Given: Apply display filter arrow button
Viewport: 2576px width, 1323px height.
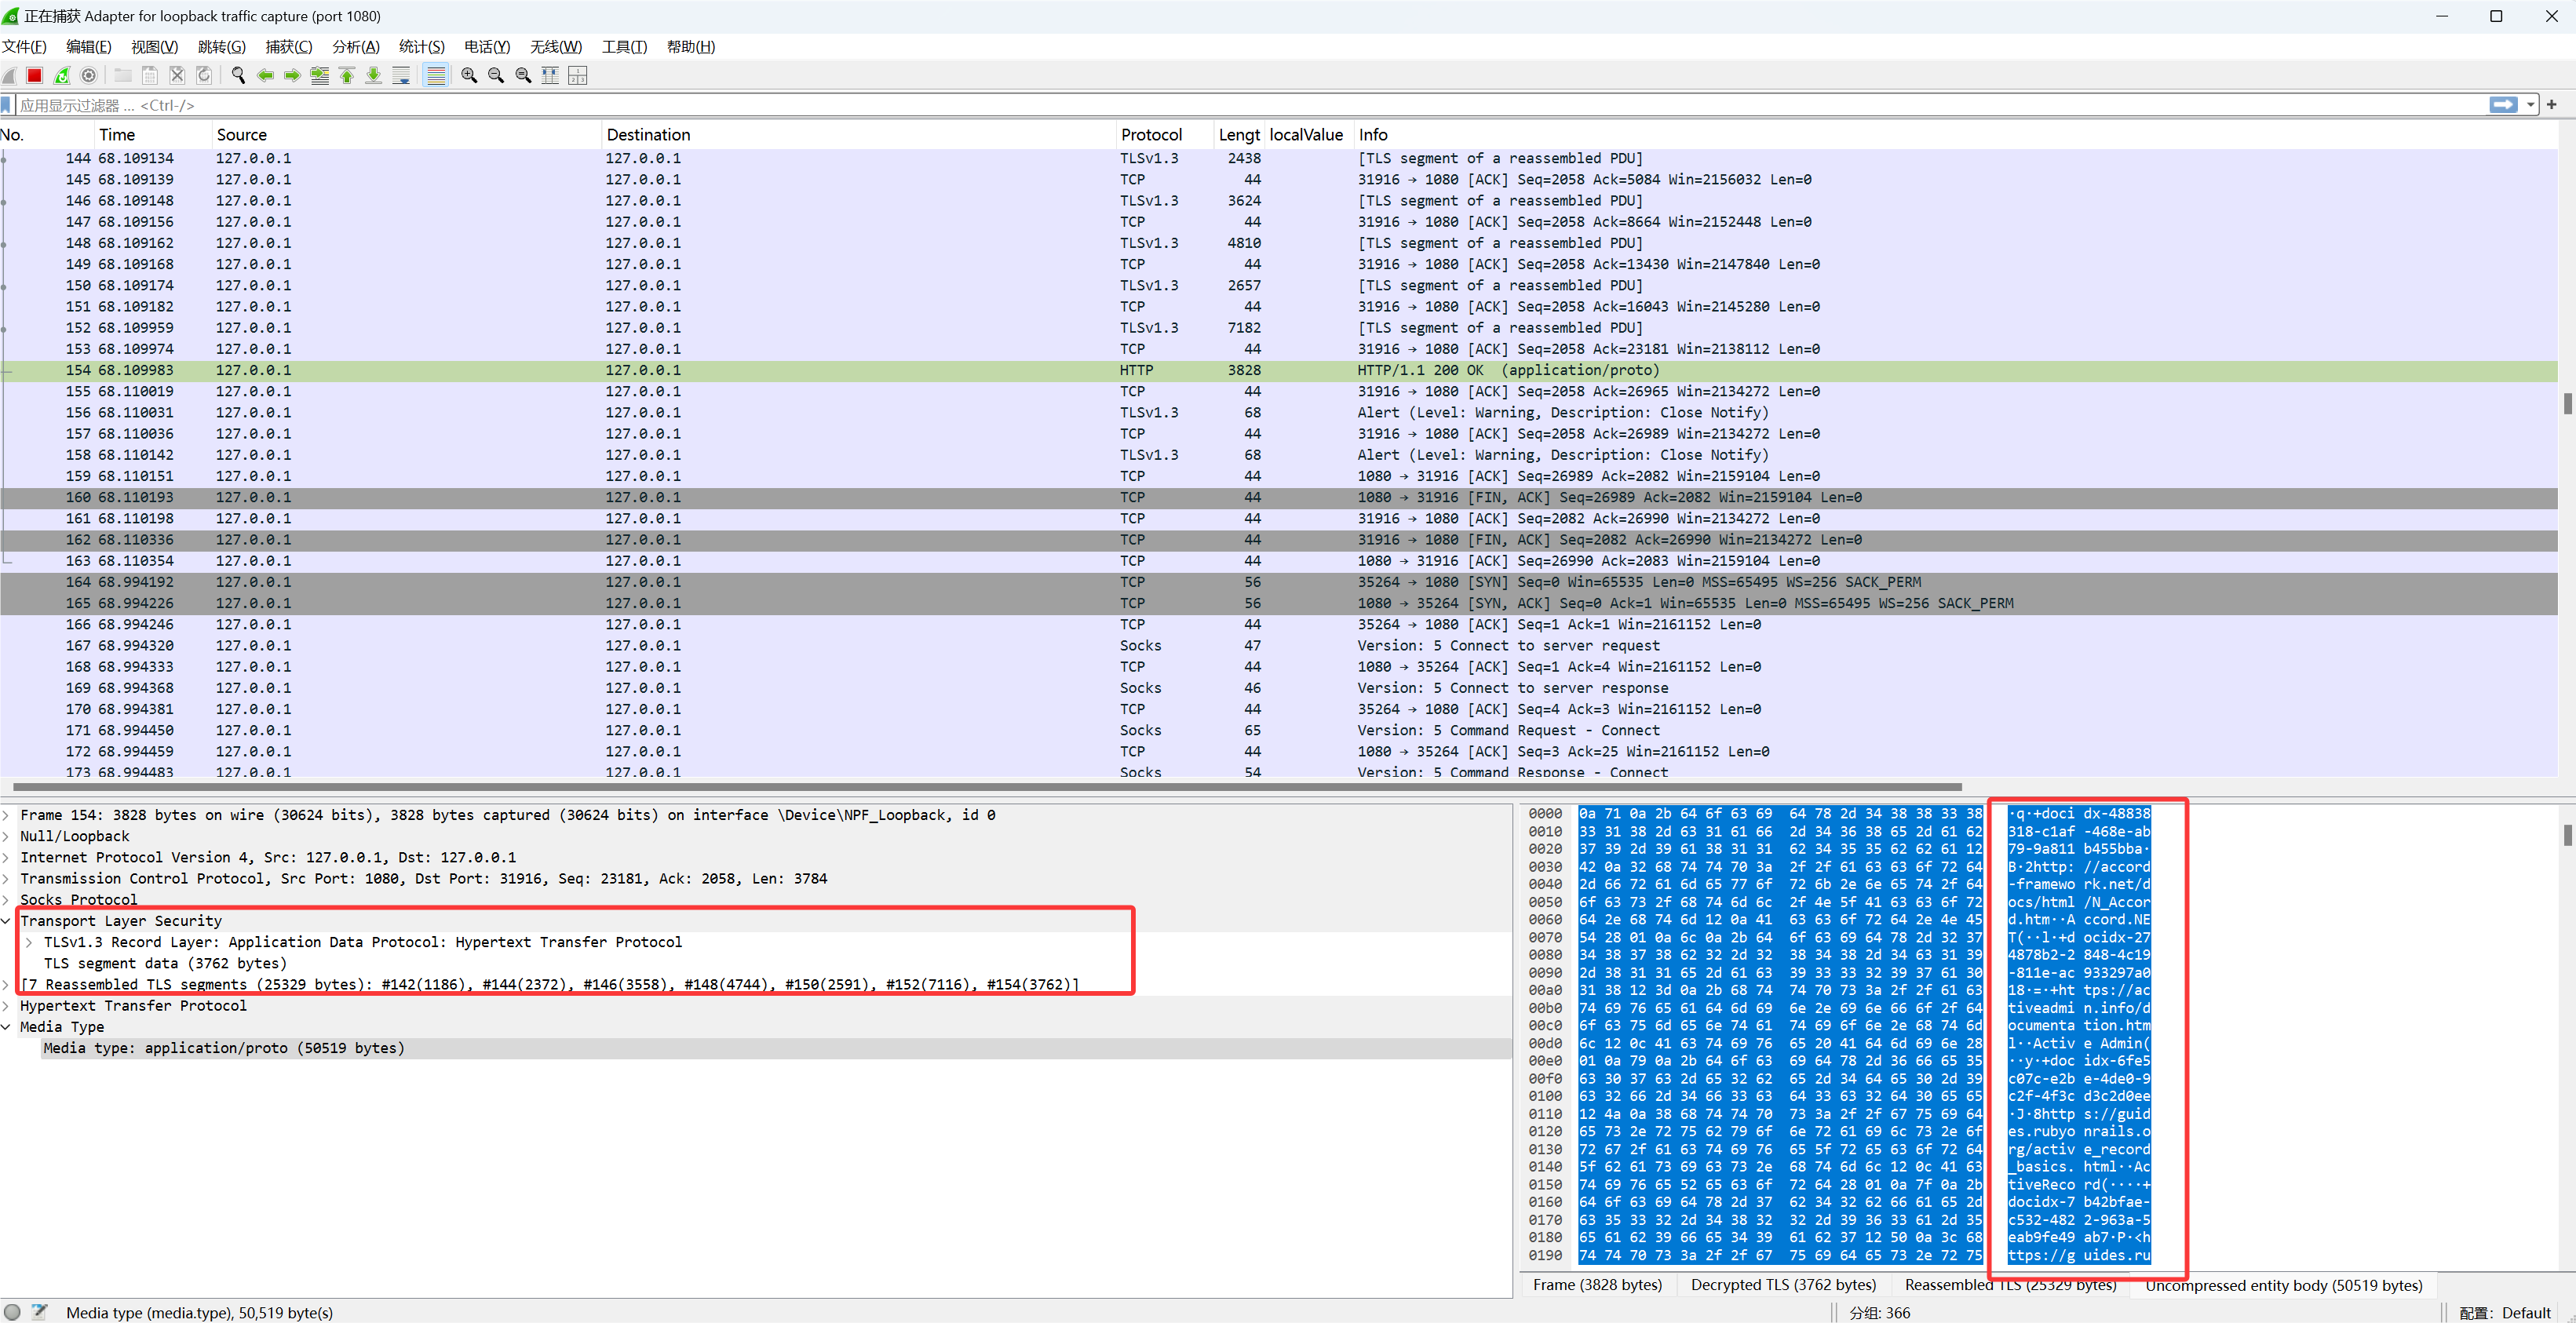Looking at the screenshot, I should [x=2503, y=105].
